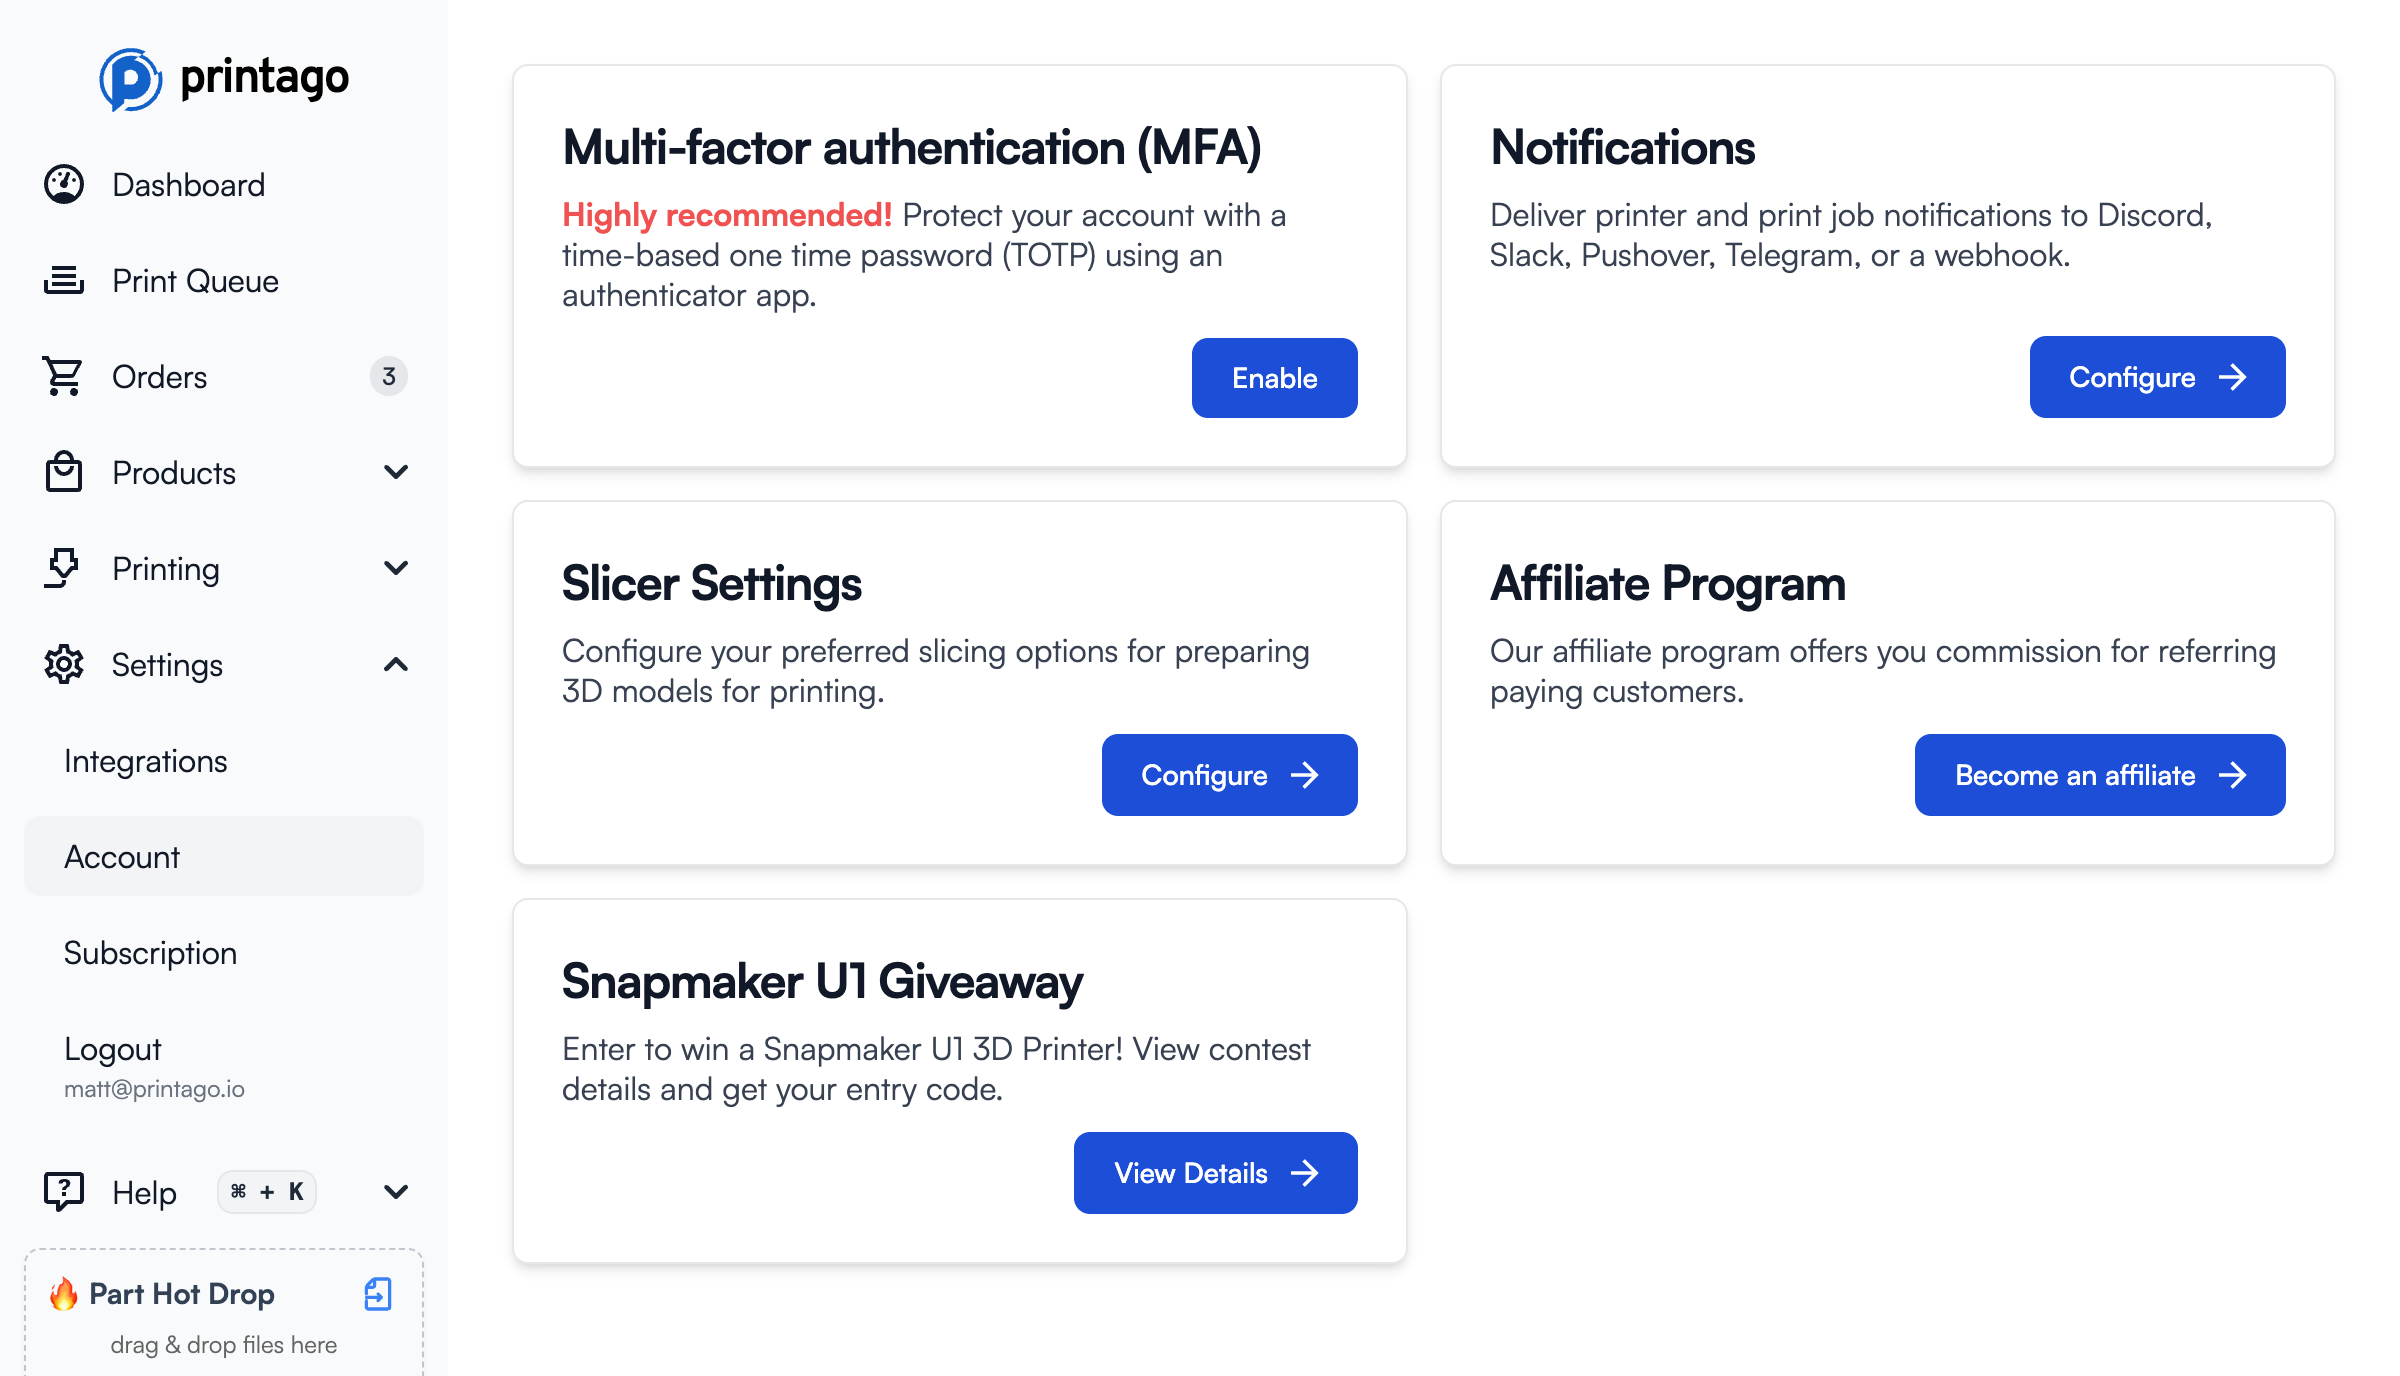Expand the Printing submenu chevron
This screenshot has height=1376, width=2400.
pos(396,568)
